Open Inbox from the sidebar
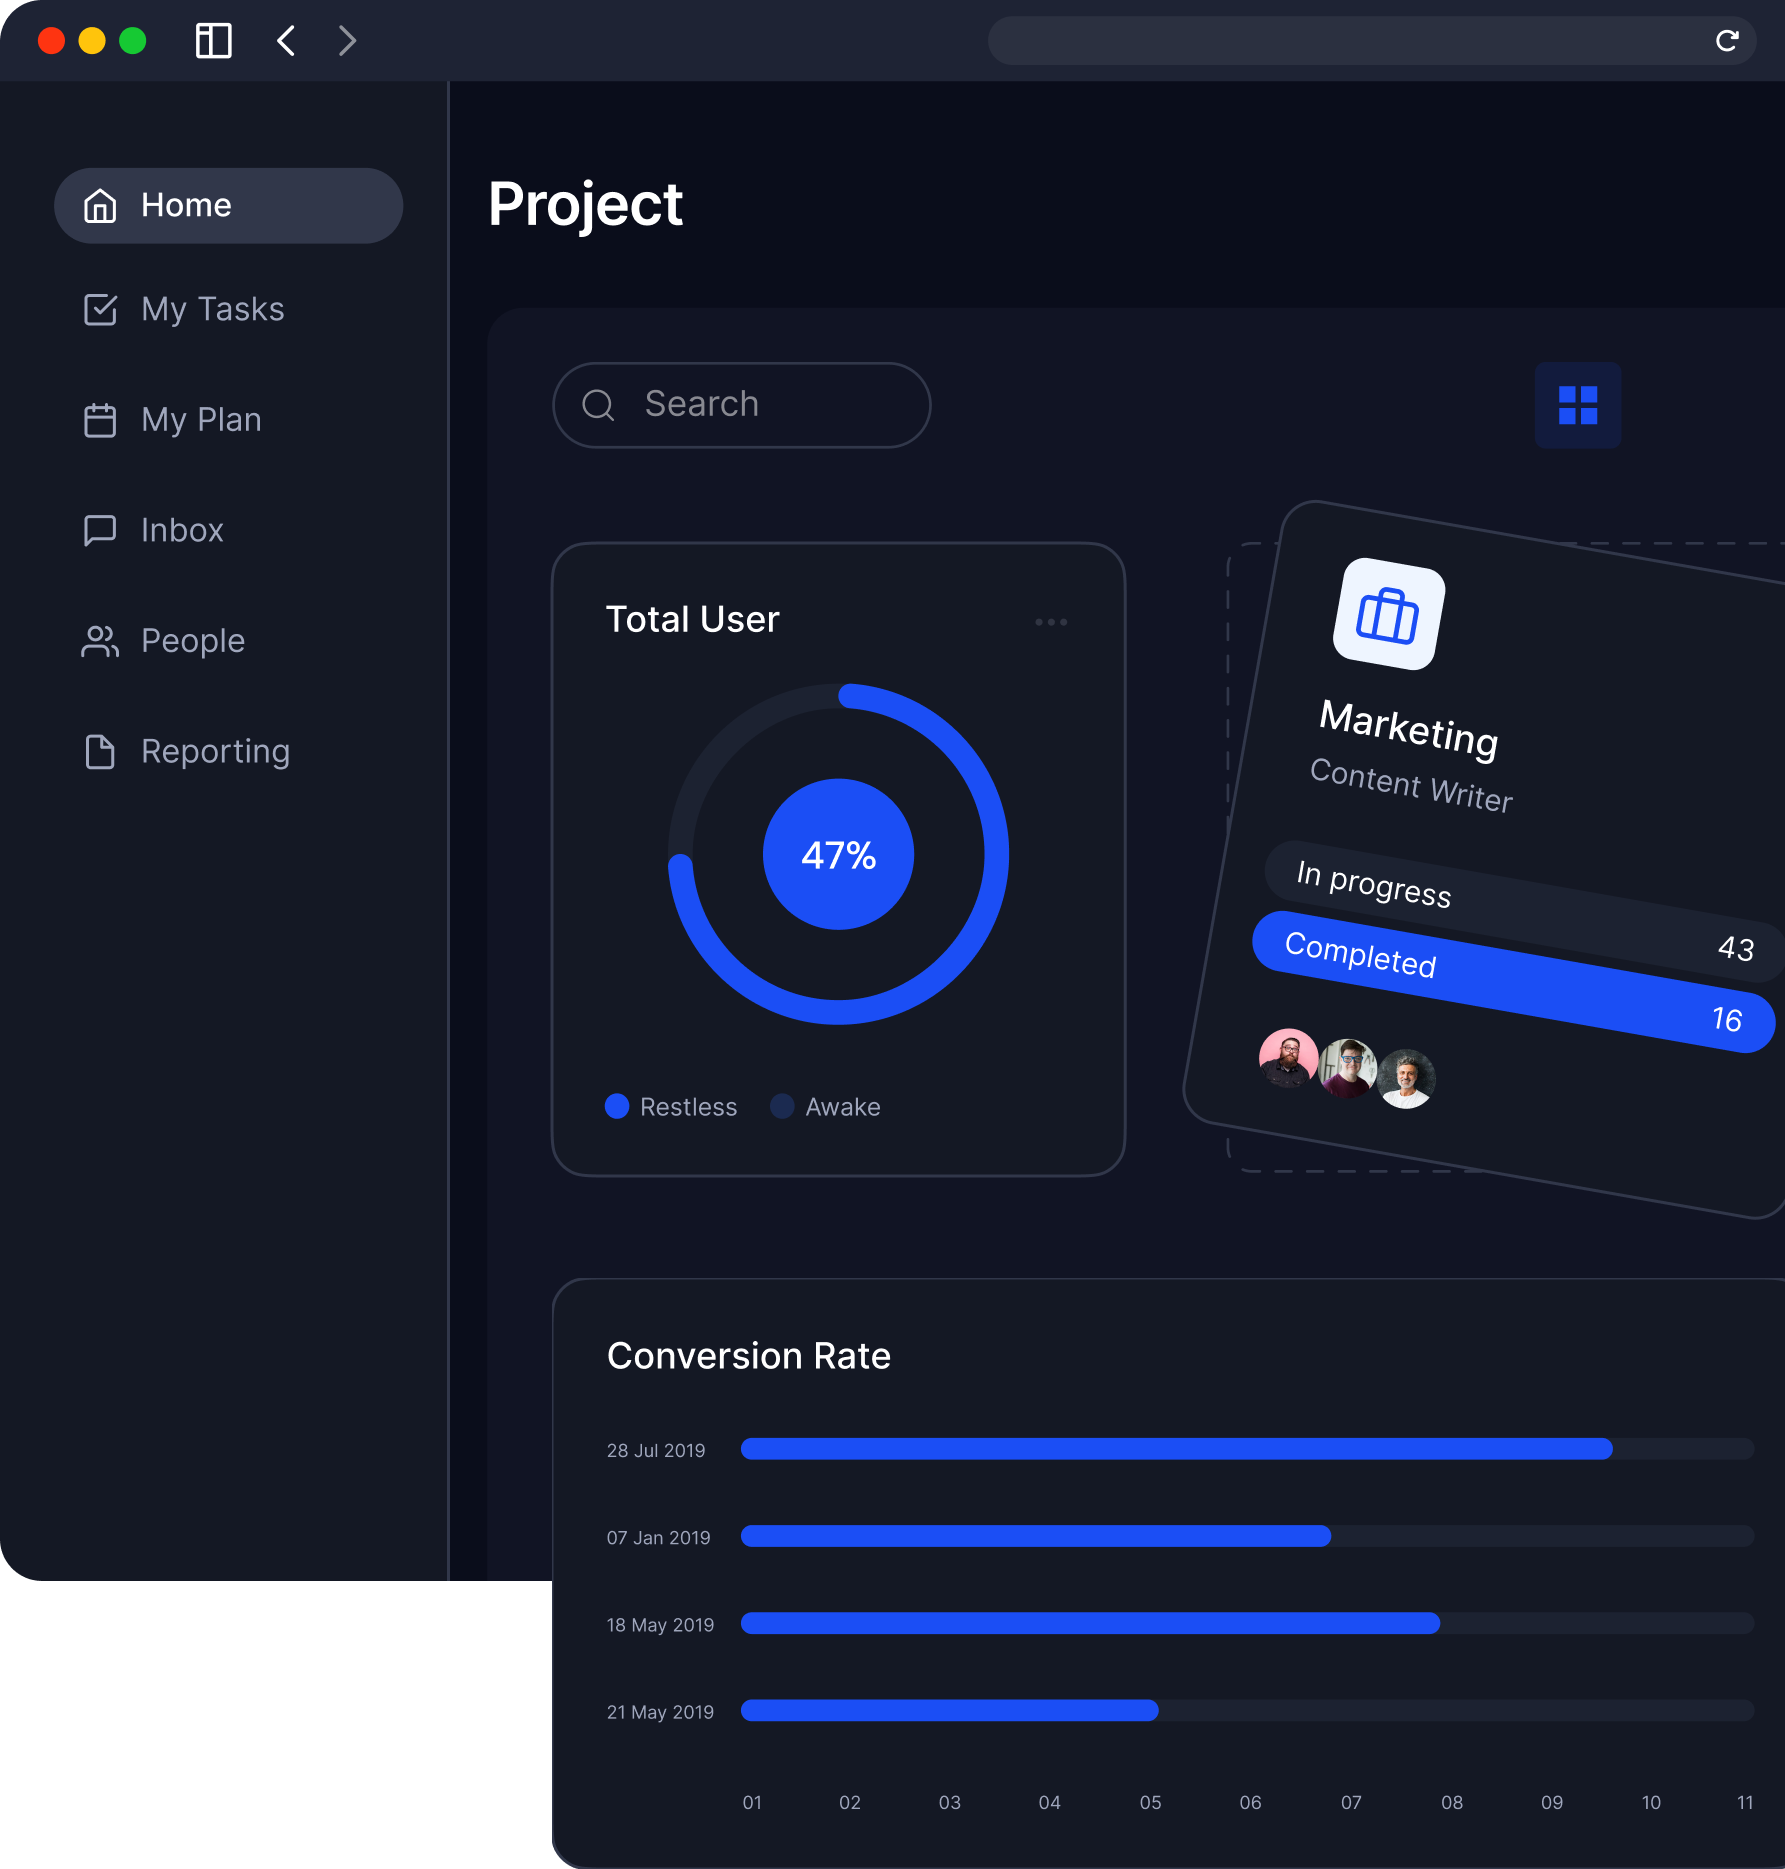 [153, 530]
